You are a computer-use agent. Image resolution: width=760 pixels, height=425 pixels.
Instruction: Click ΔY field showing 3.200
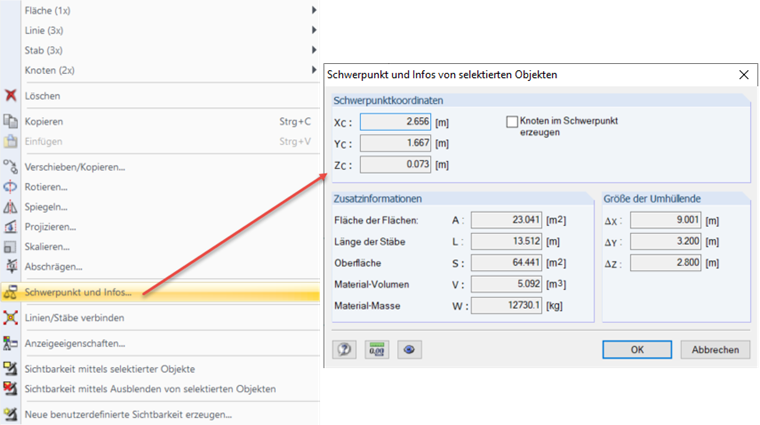pos(665,241)
